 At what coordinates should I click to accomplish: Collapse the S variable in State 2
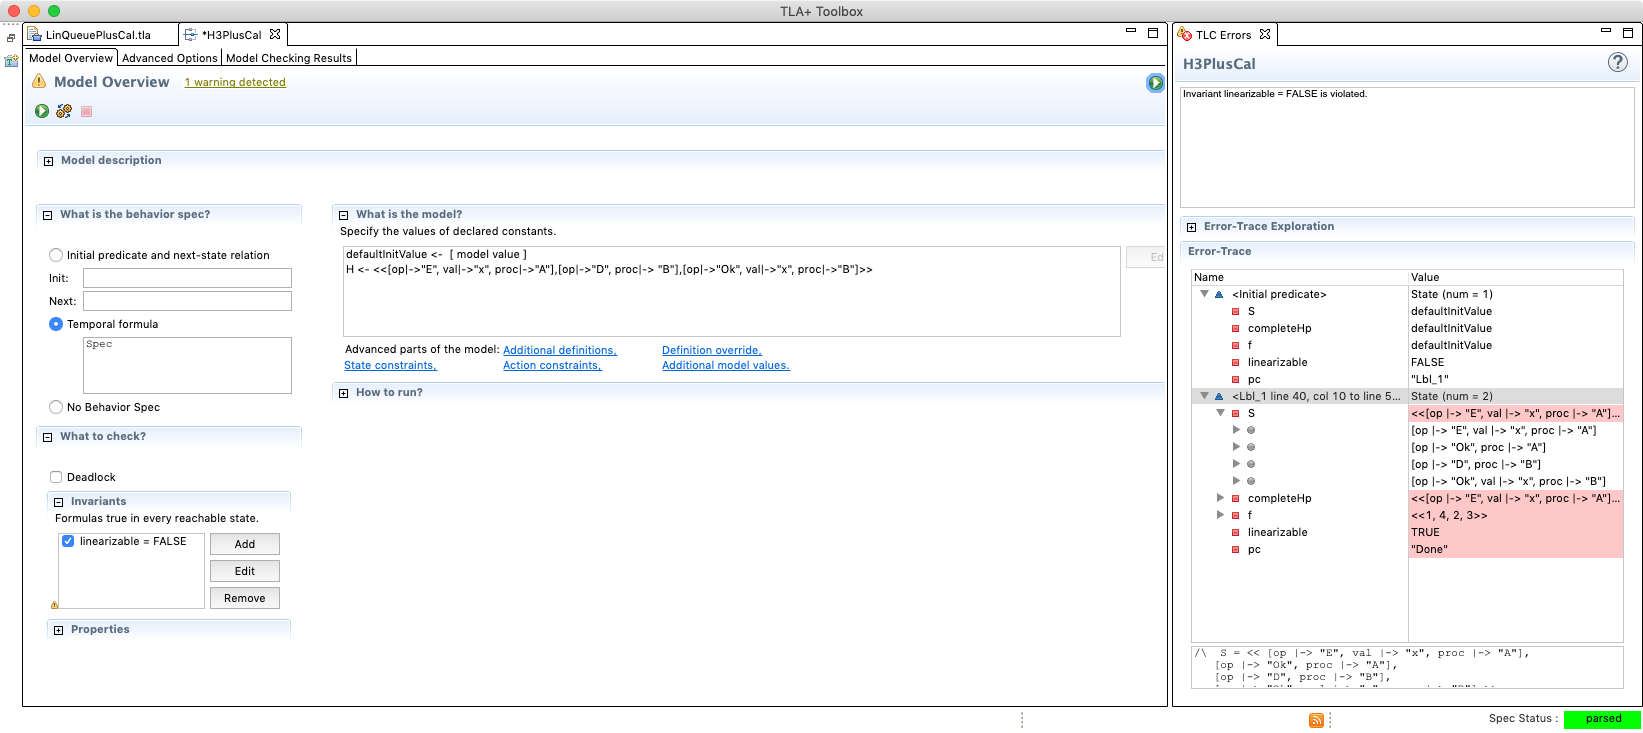point(1220,413)
